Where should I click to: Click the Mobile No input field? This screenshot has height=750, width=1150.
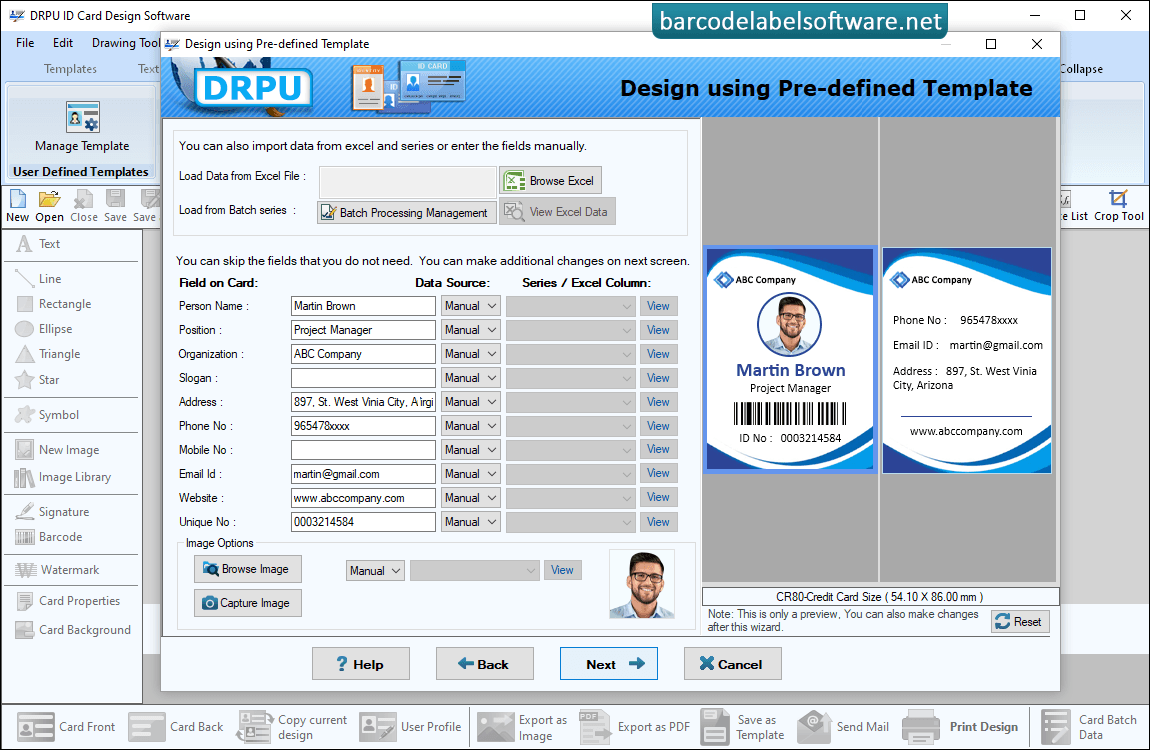click(x=363, y=450)
